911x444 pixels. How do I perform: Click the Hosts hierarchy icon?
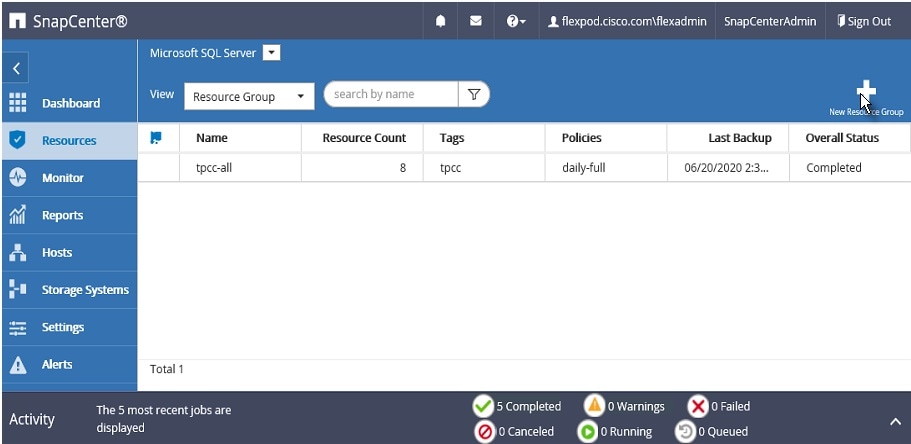pos(18,252)
